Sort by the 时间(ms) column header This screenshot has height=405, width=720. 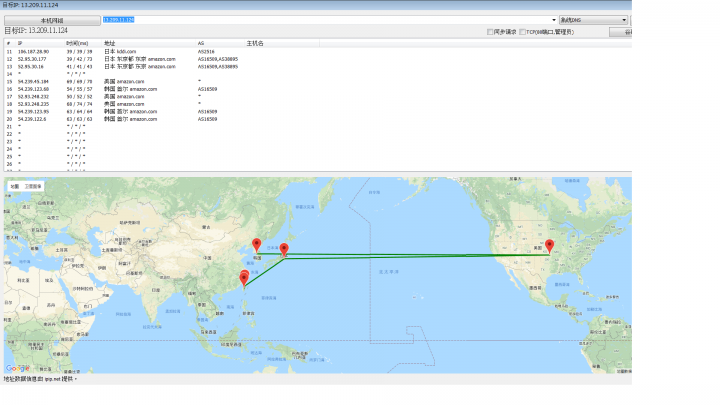(77, 43)
